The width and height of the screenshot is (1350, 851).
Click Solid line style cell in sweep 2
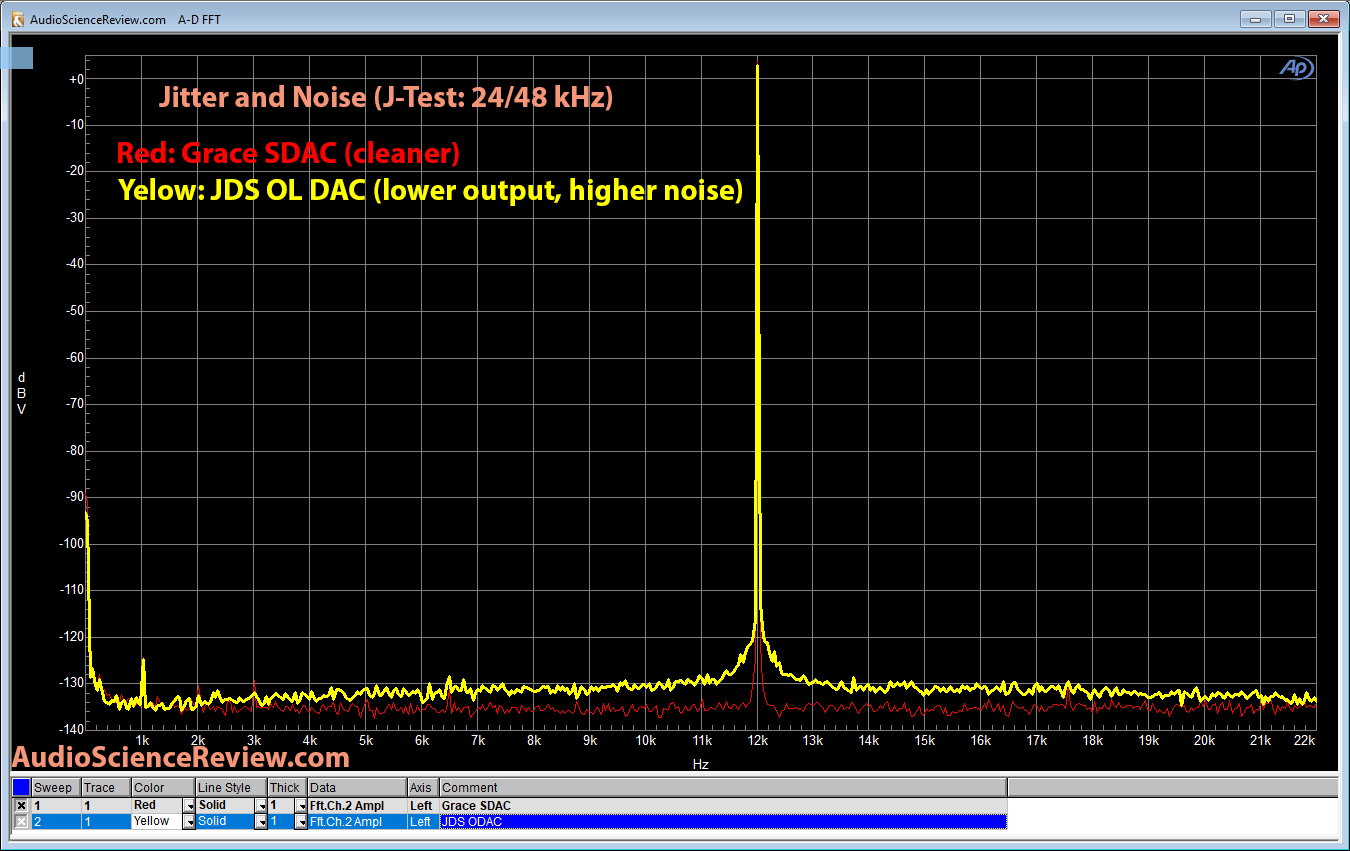click(x=225, y=821)
